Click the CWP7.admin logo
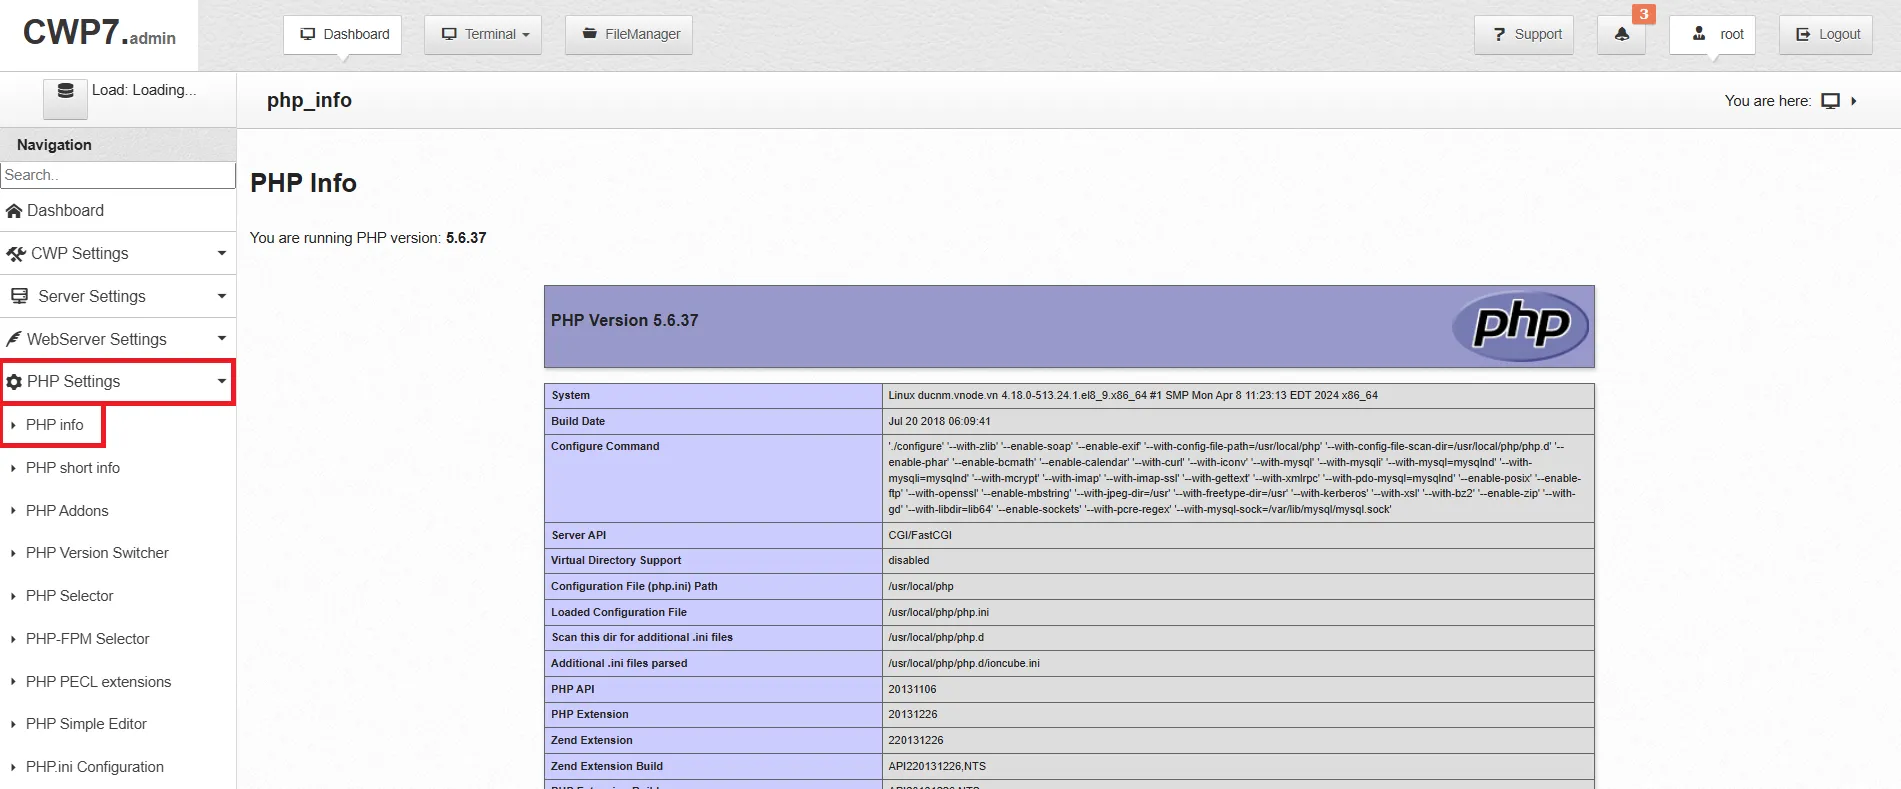Viewport: 1901px width, 789px height. point(99,33)
